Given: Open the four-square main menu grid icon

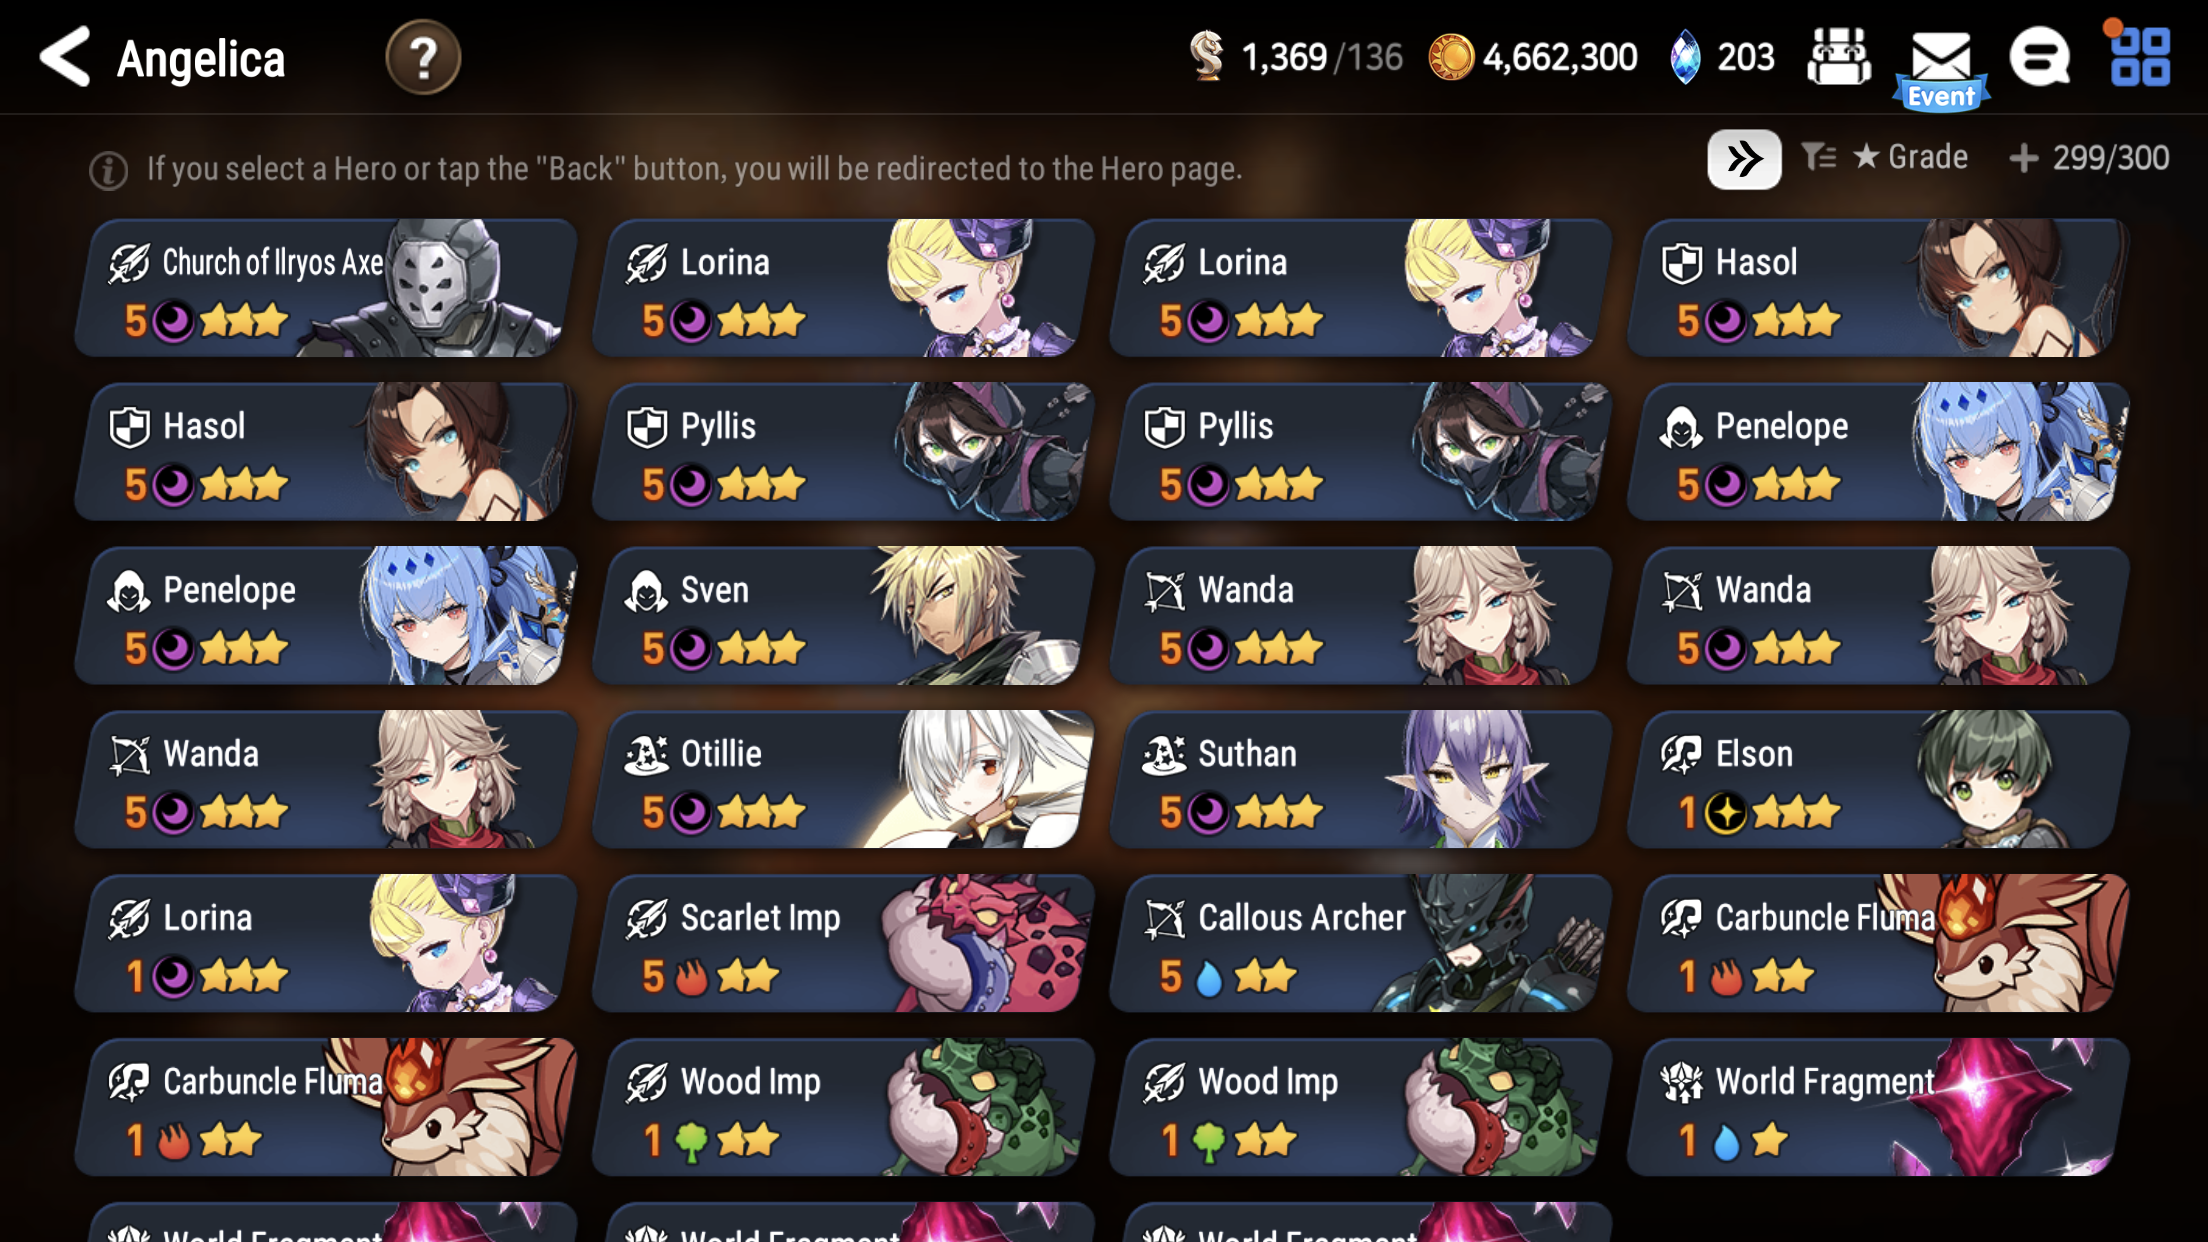Looking at the screenshot, I should click(2139, 56).
